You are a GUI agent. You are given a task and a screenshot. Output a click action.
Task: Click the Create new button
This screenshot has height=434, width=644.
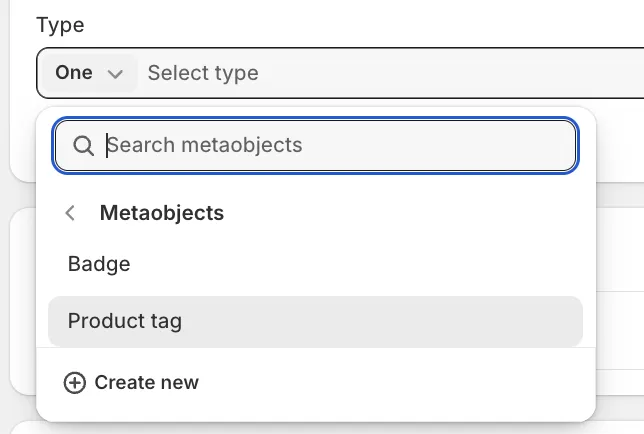click(x=131, y=383)
